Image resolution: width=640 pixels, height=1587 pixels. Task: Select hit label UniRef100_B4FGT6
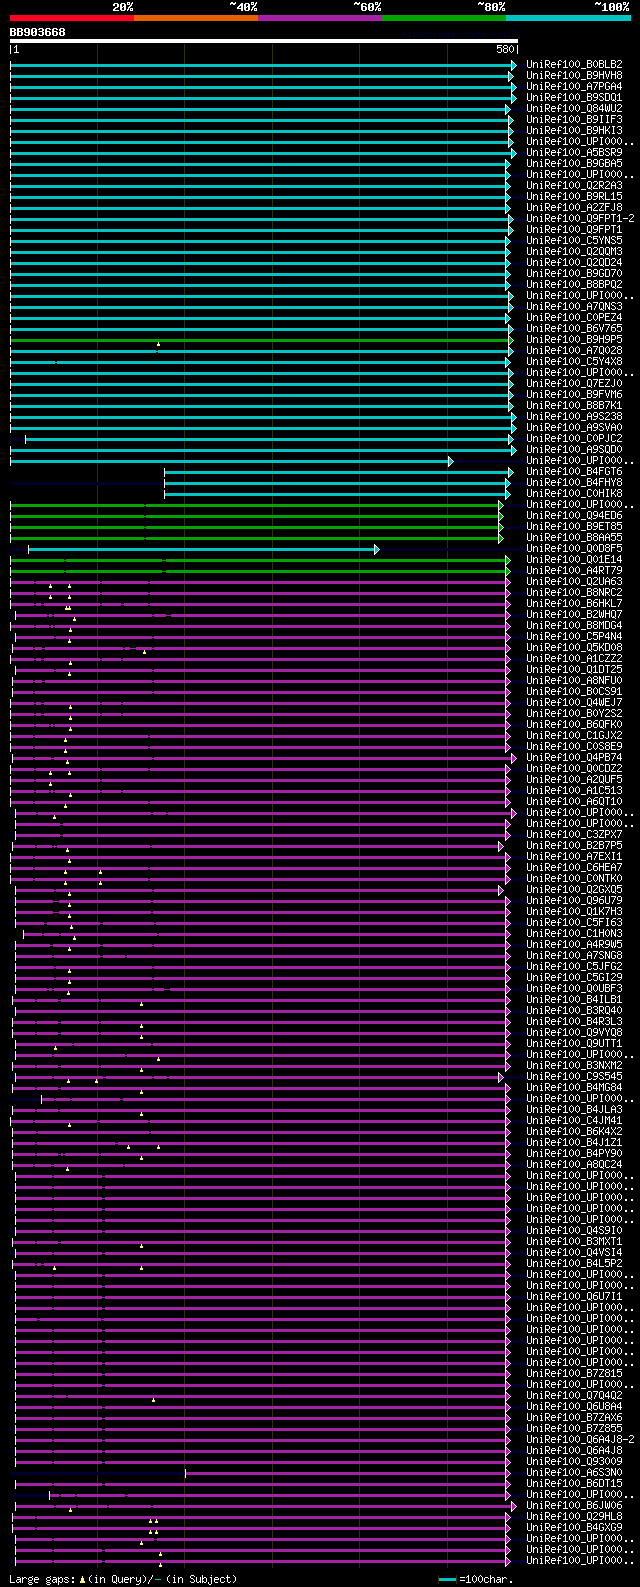pos(574,471)
